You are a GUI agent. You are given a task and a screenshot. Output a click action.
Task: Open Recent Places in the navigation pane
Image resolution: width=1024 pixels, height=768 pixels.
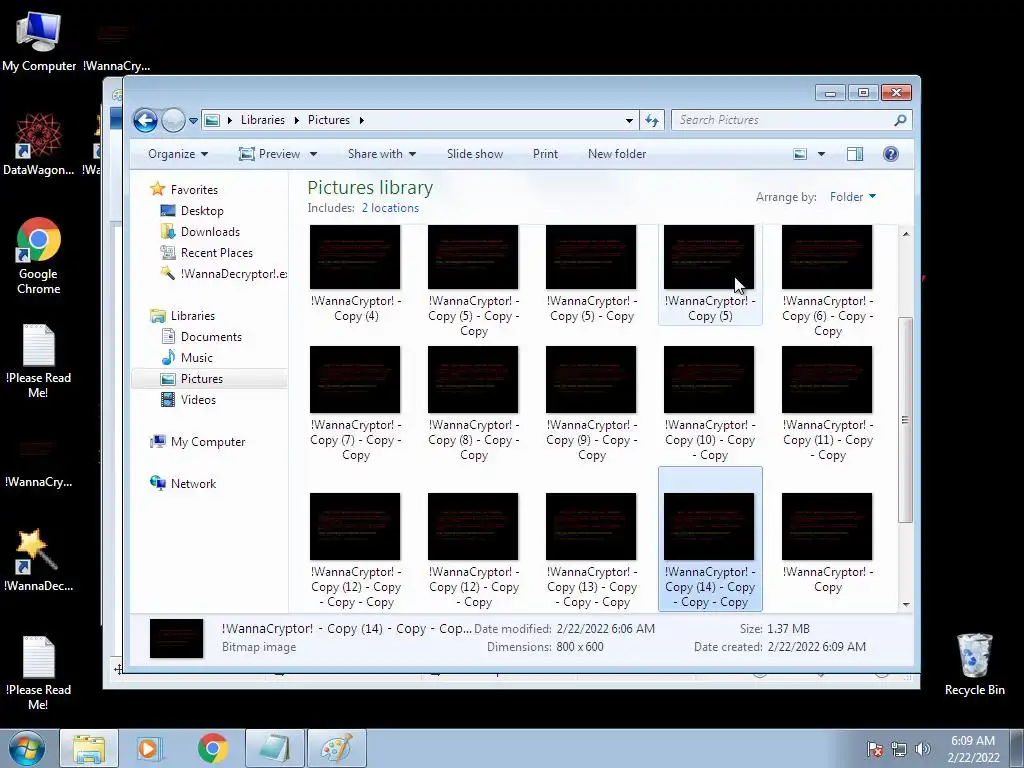tap(216, 253)
